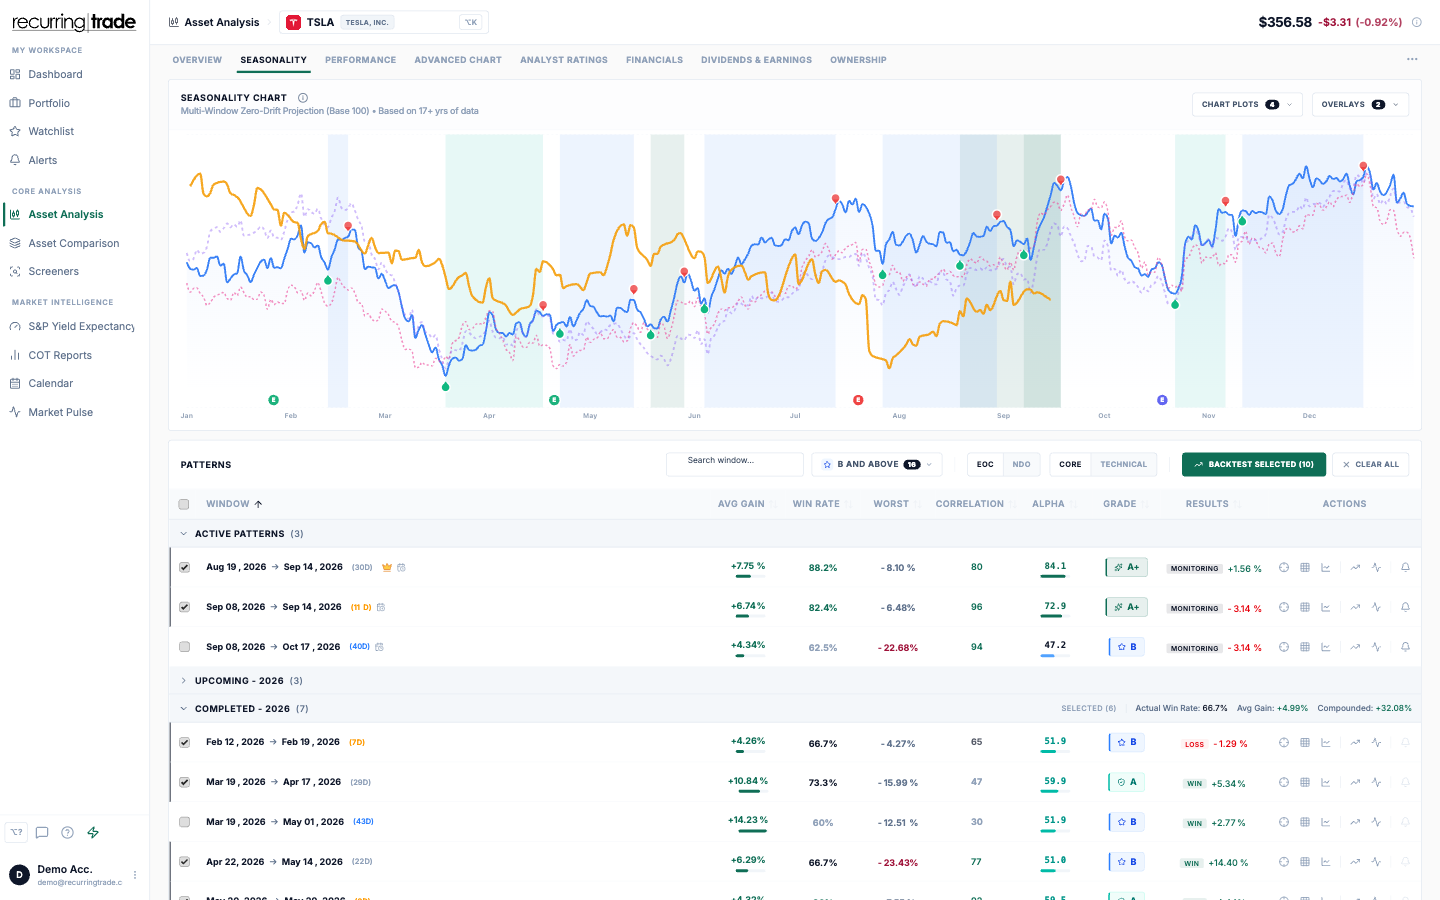The image size is (1440, 900).
Task: Open the Seasonality Chart info icon
Action: pyautogui.click(x=303, y=98)
